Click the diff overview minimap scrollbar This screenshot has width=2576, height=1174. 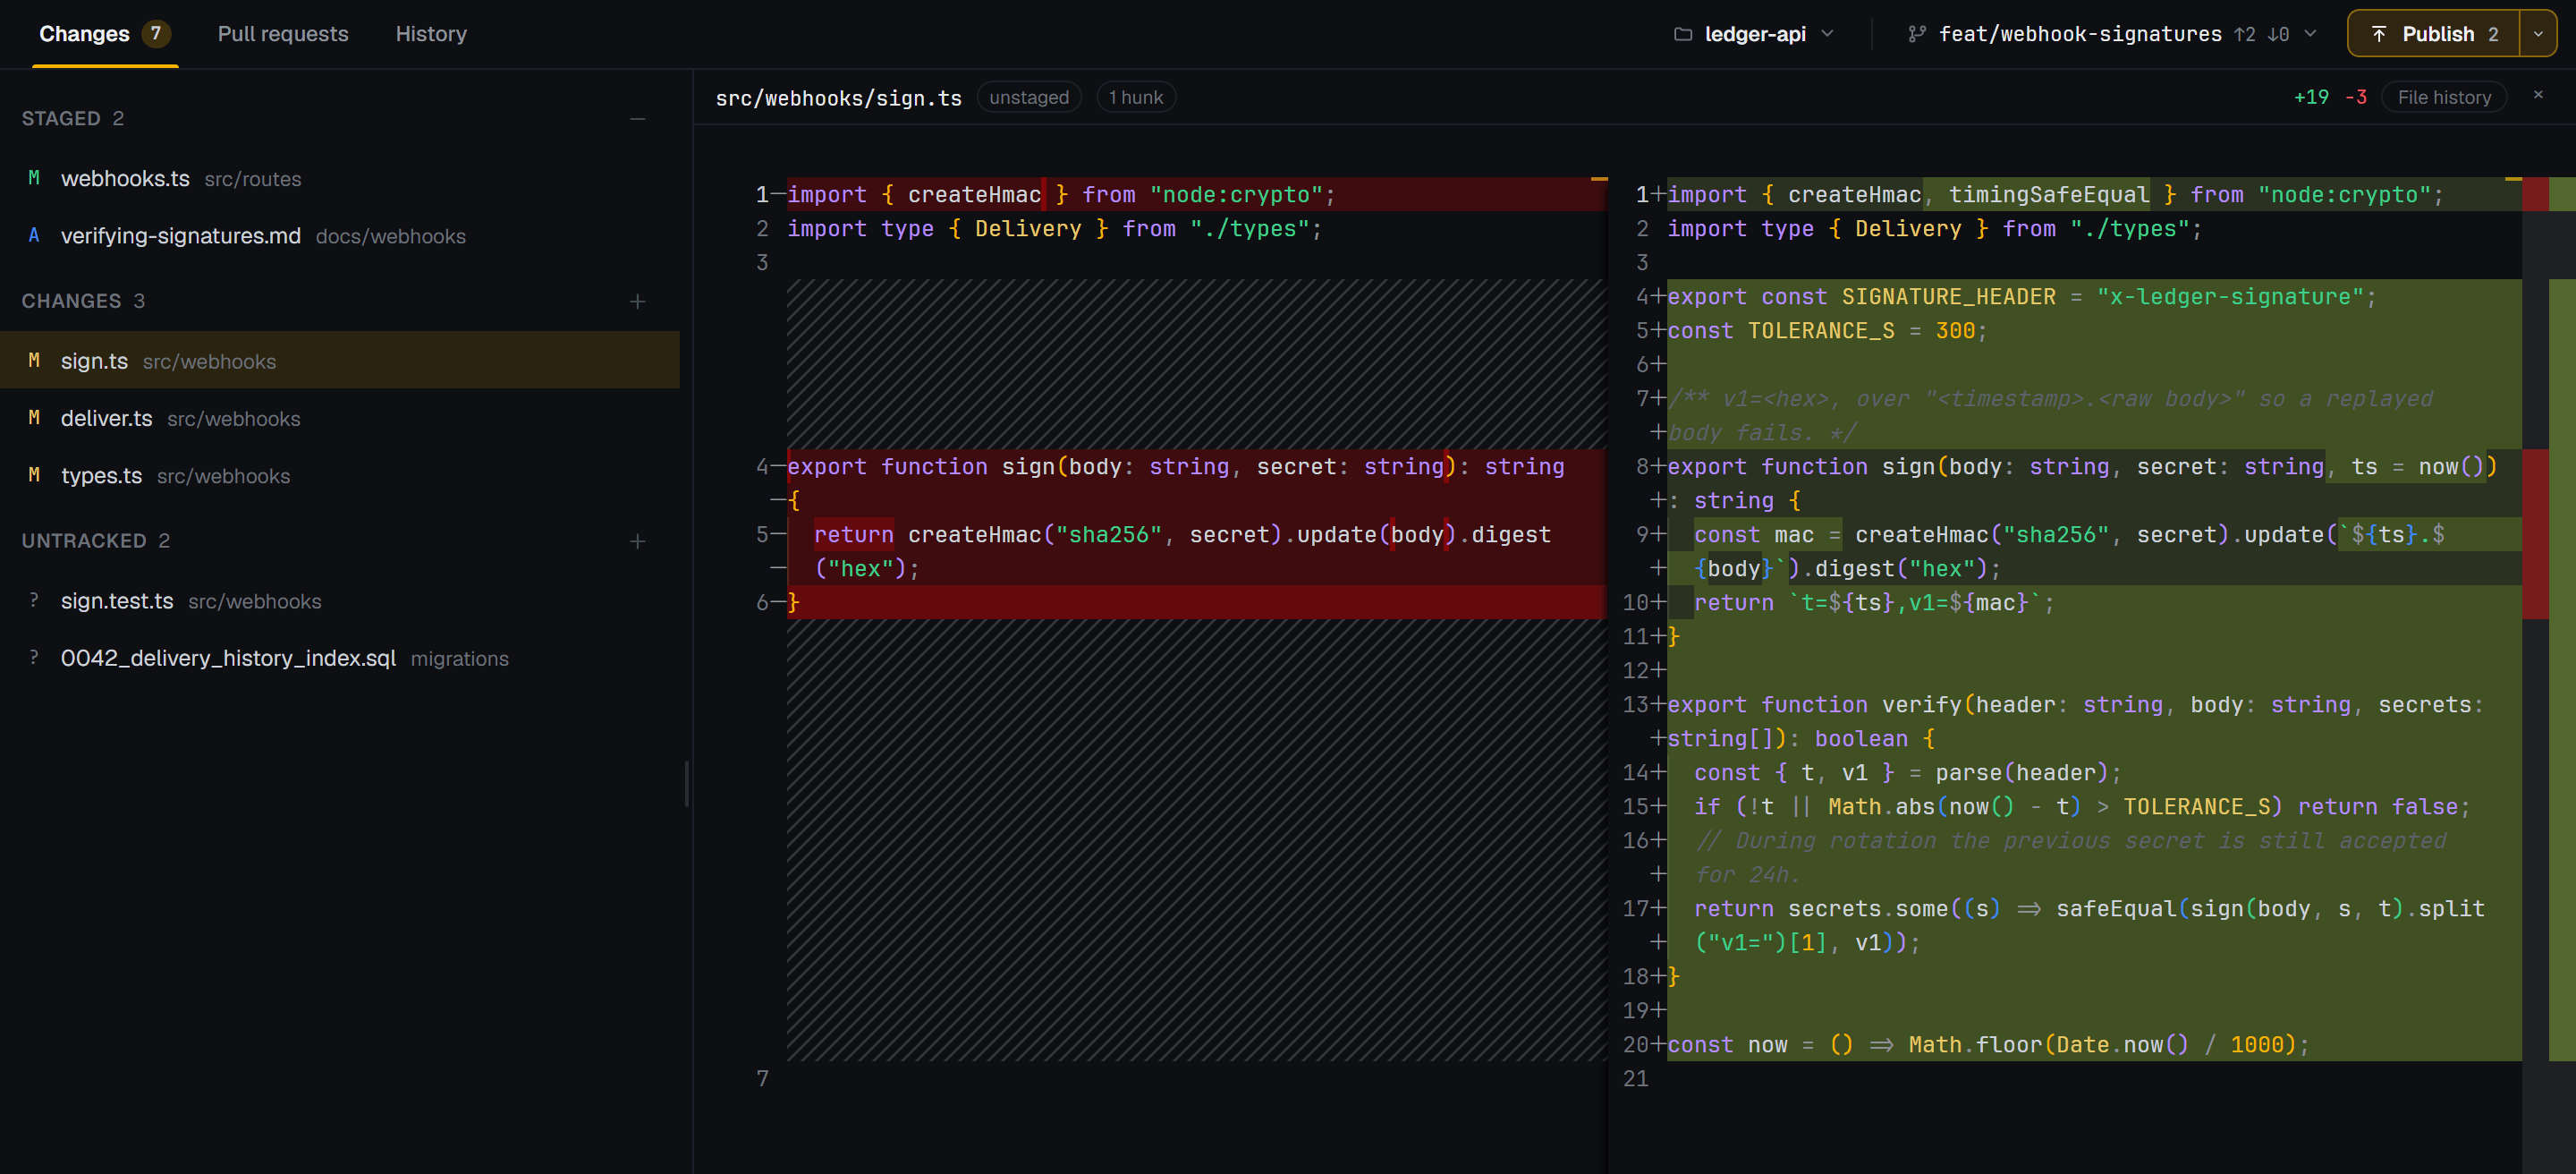point(2548,675)
